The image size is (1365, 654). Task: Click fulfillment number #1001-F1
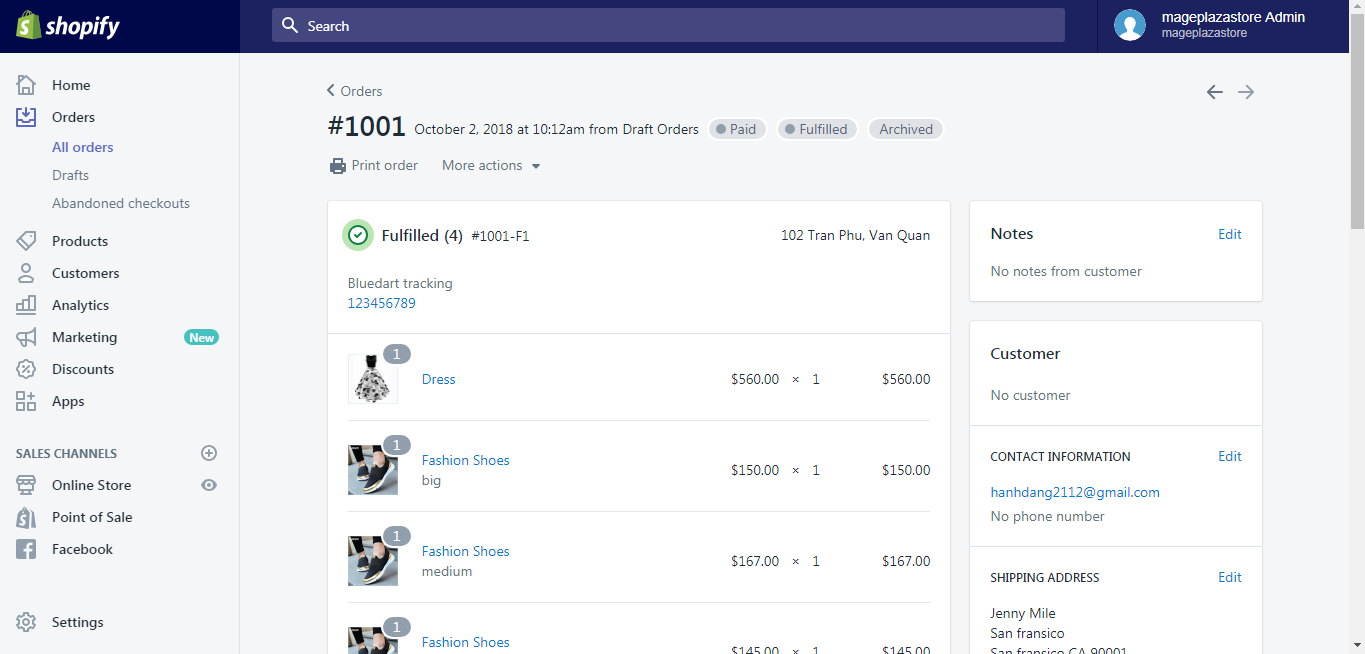[500, 236]
